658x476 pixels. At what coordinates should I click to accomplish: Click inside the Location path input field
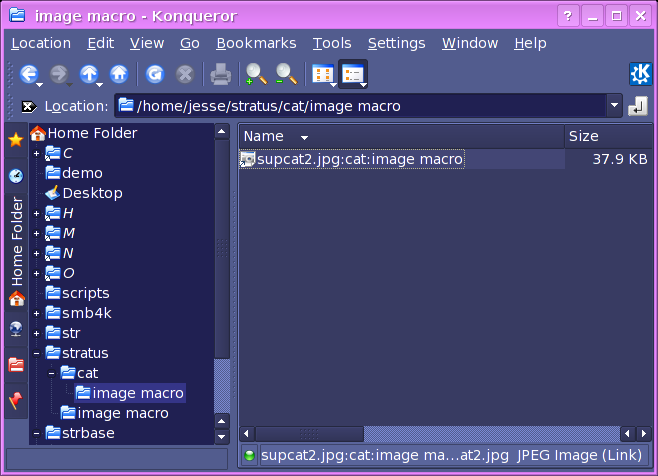pyautogui.click(x=361, y=106)
